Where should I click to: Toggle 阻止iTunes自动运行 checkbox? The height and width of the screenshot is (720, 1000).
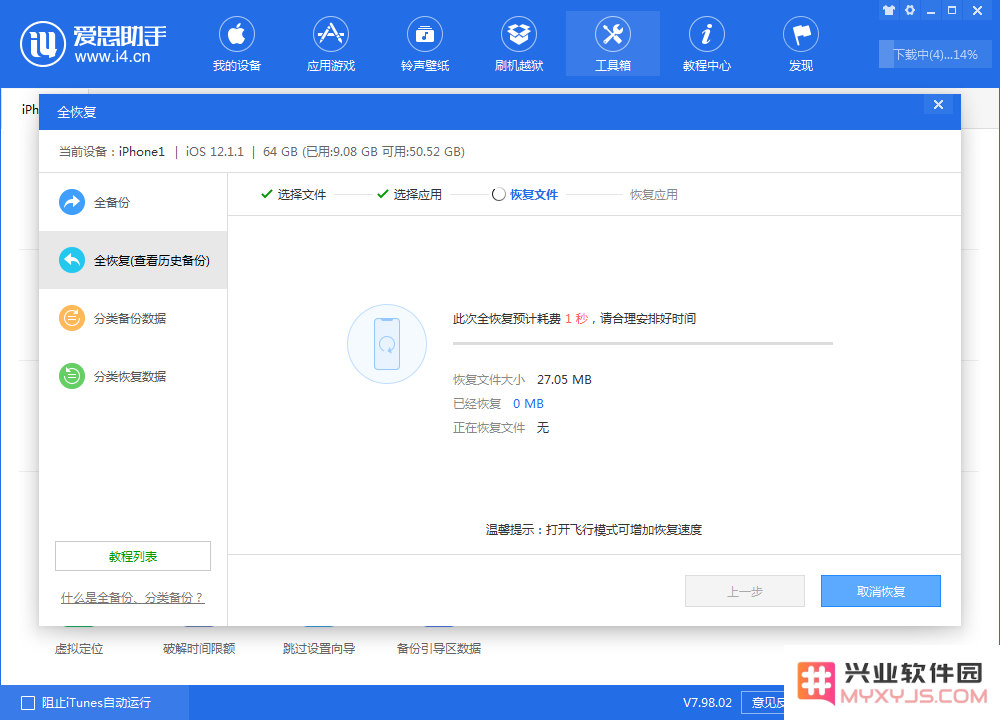28,703
